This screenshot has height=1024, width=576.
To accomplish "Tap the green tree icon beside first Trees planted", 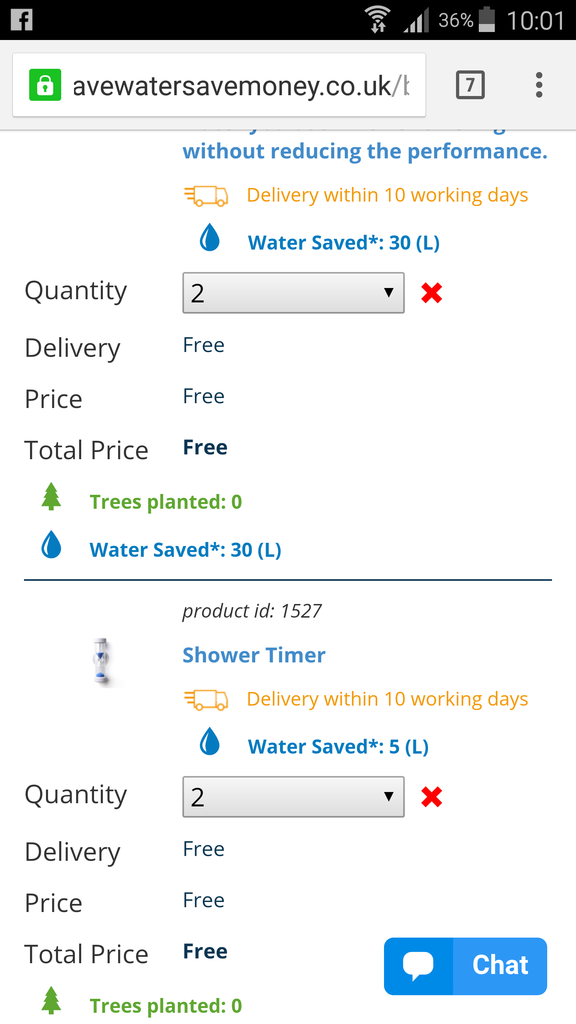I will coord(51,497).
